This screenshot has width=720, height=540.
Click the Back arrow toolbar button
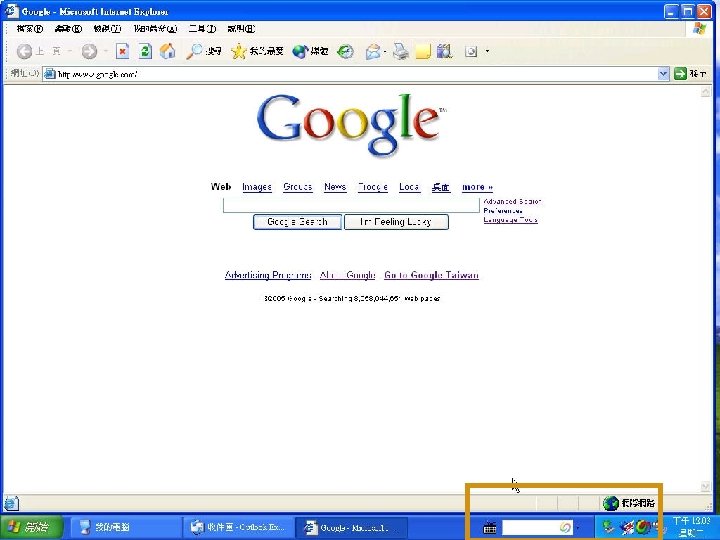(x=24, y=51)
